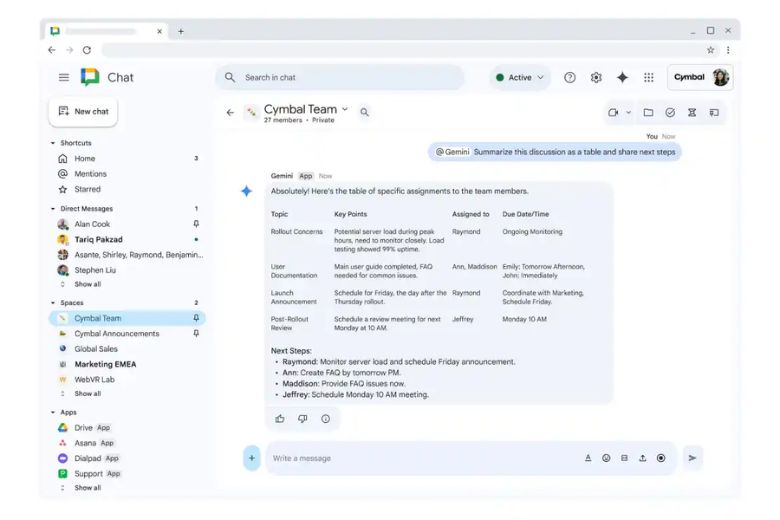Search within the Cymbal Team space

click(x=365, y=112)
